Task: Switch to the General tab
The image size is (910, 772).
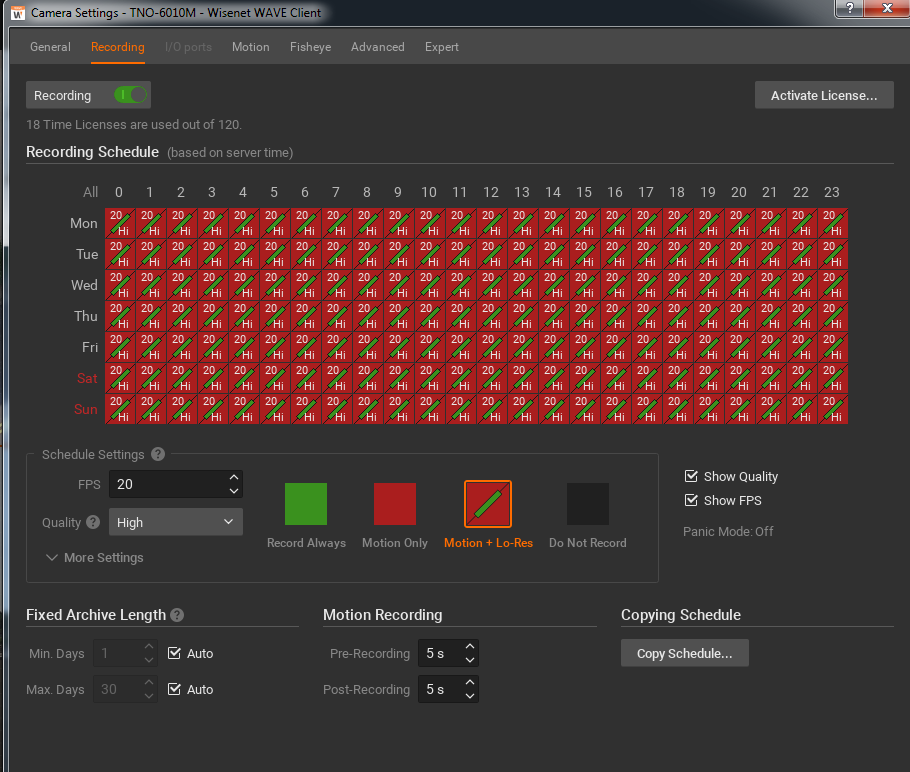Action: [50, 47]
